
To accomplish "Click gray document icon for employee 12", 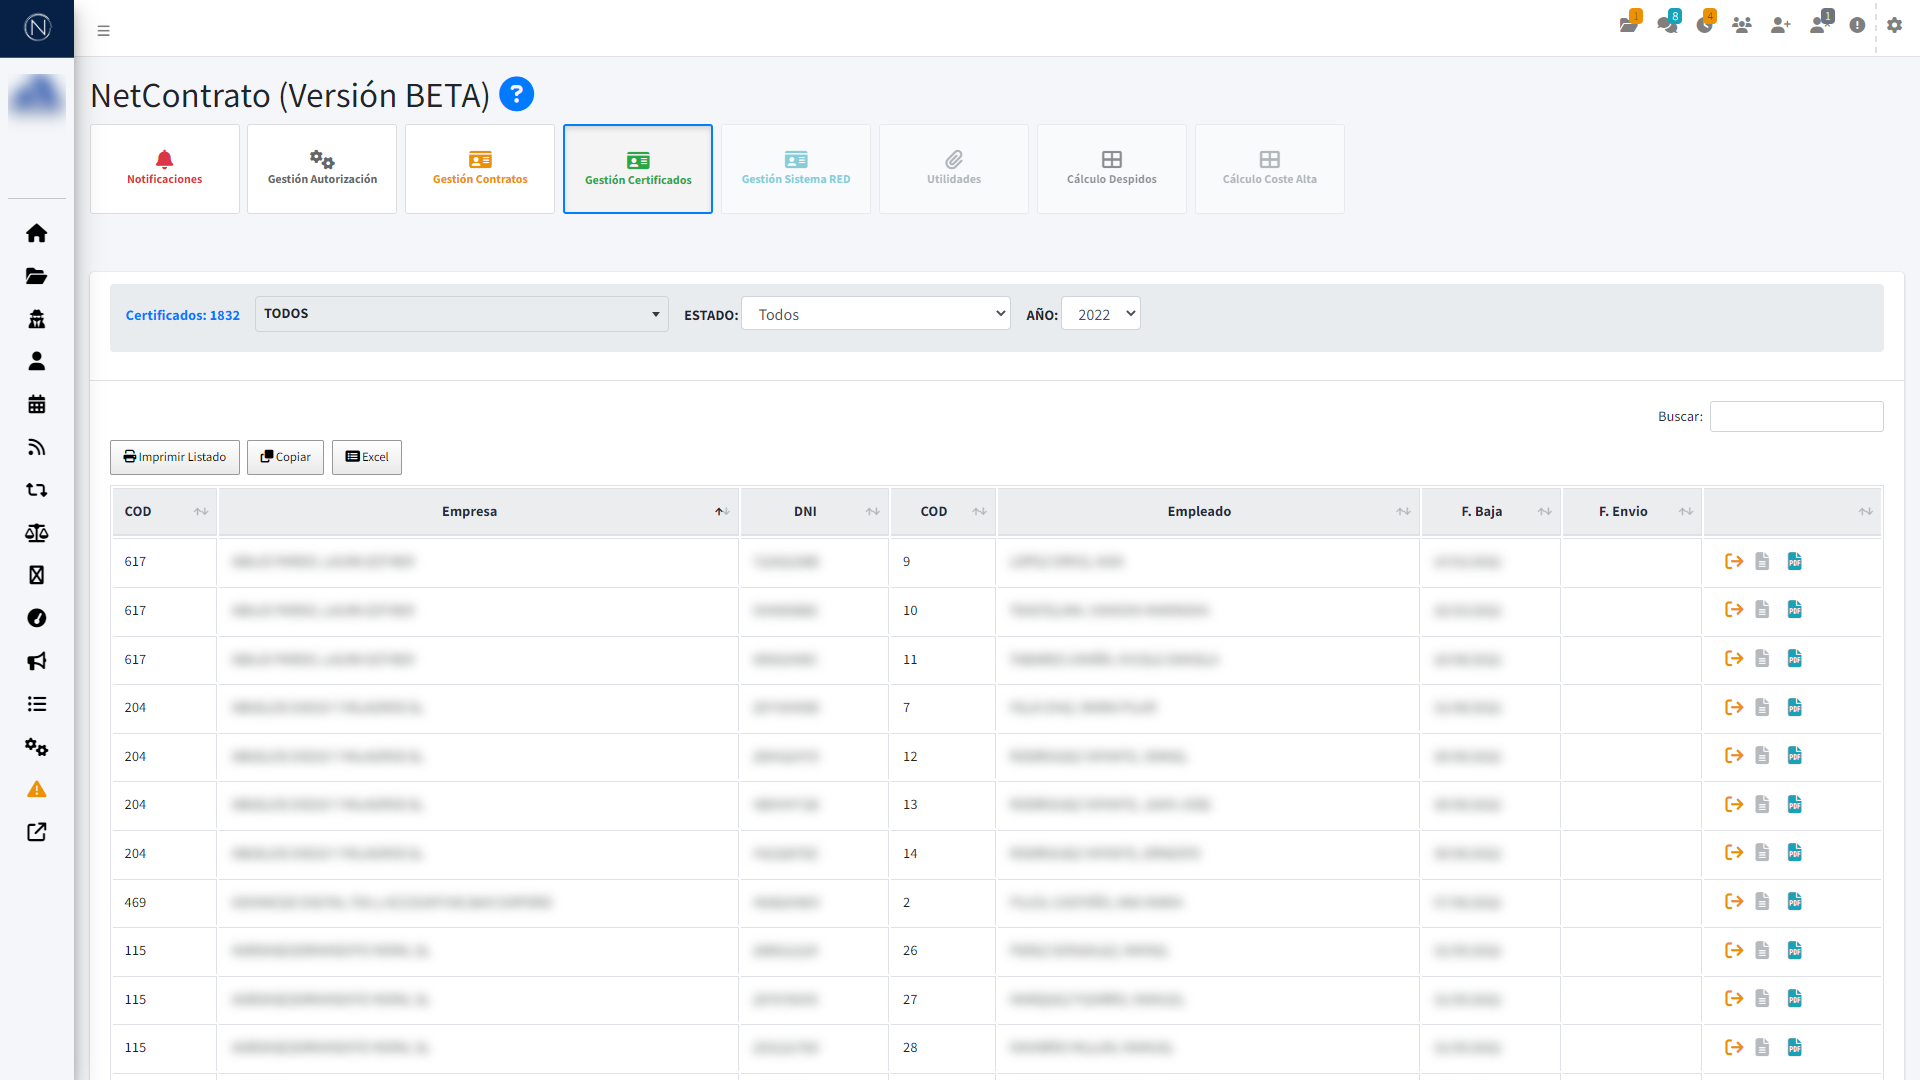I will (1762, 756).
